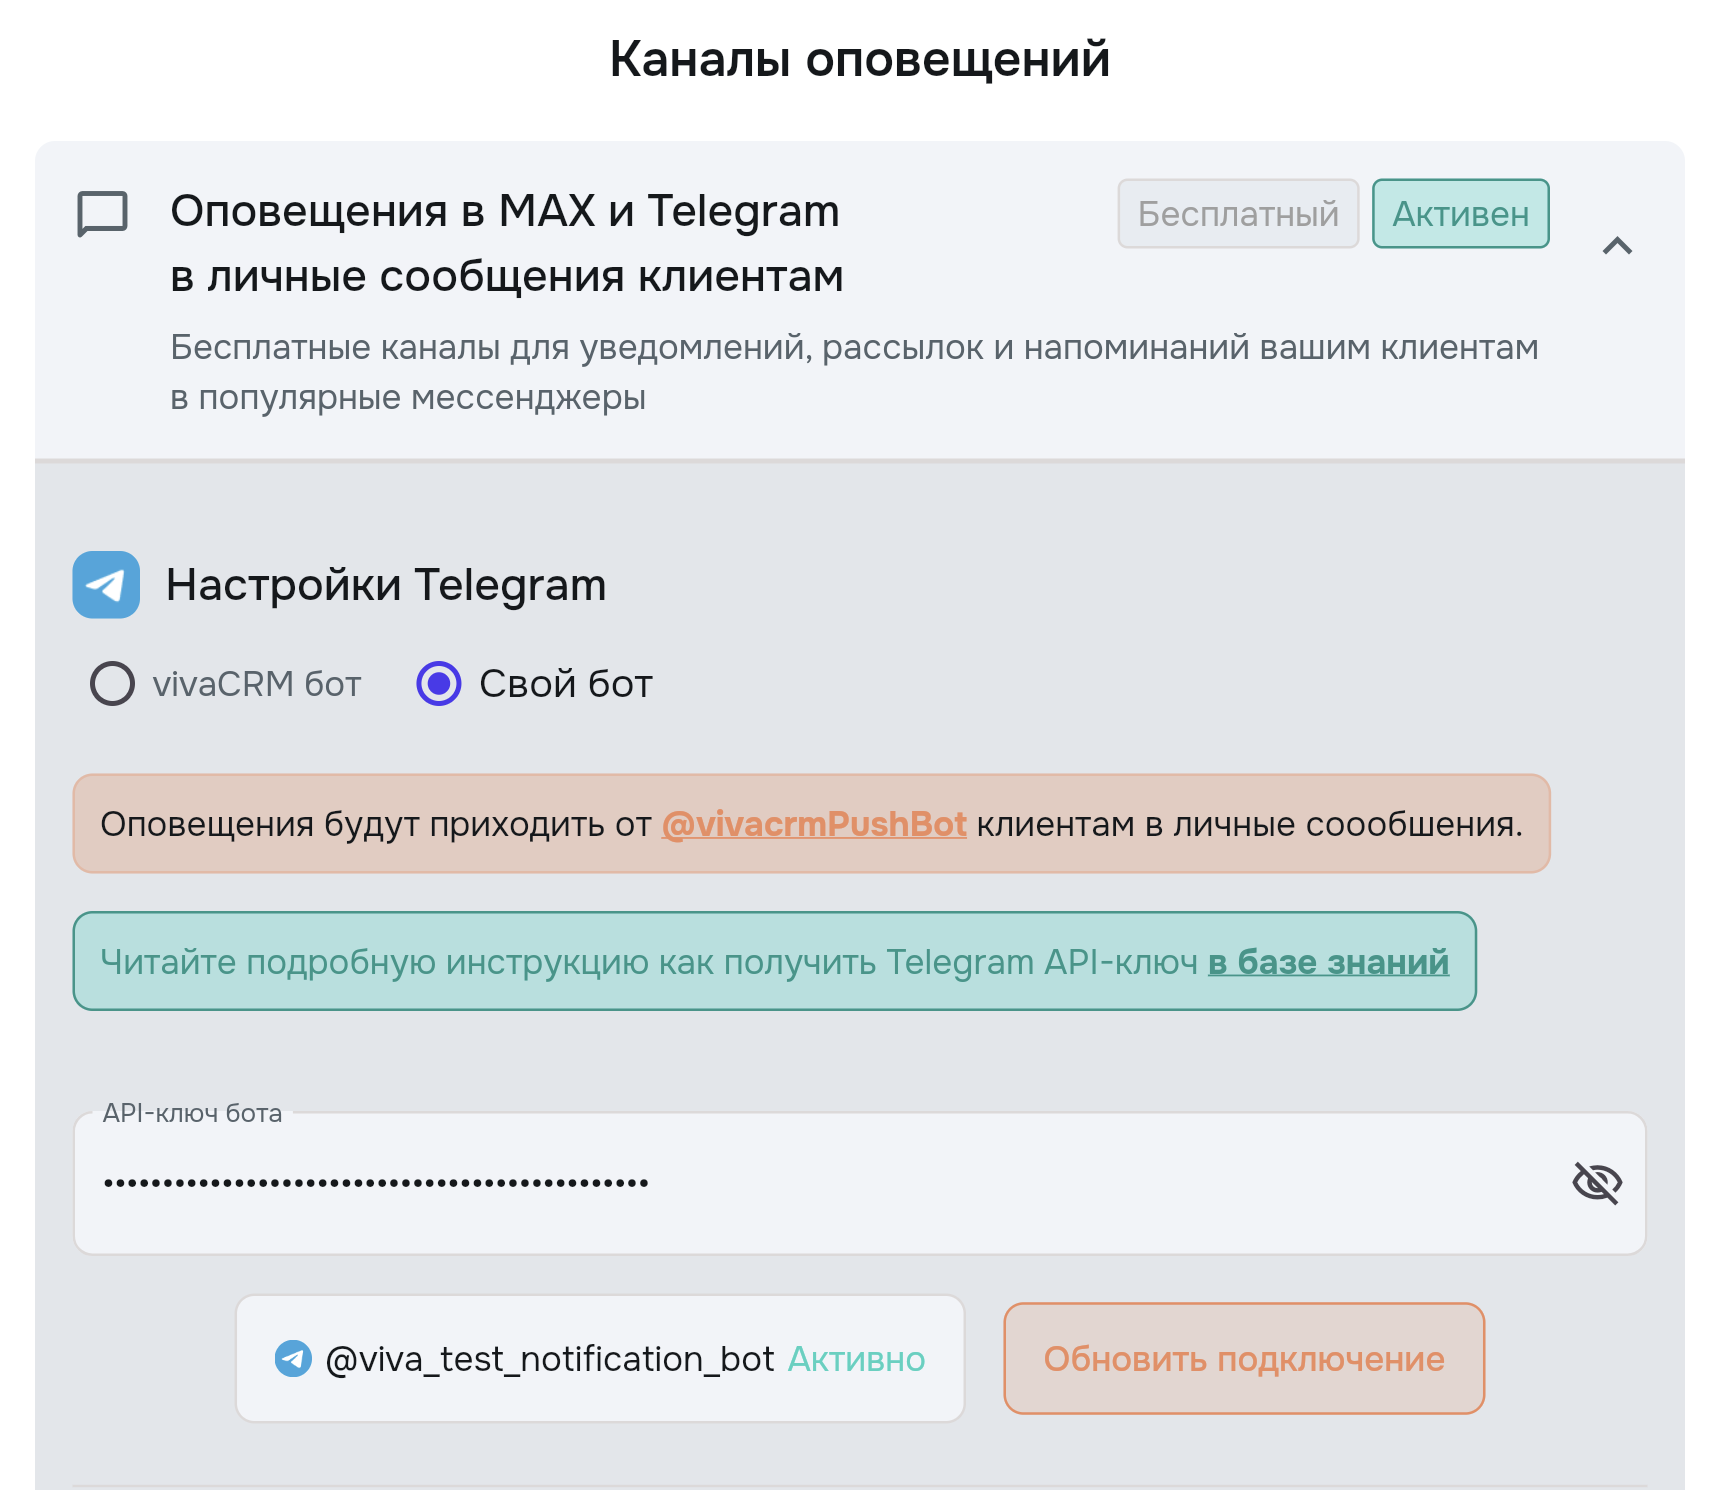Click the Каналы оповещений page title
Screen dimensions: 1722x1490
pos(860,59)
